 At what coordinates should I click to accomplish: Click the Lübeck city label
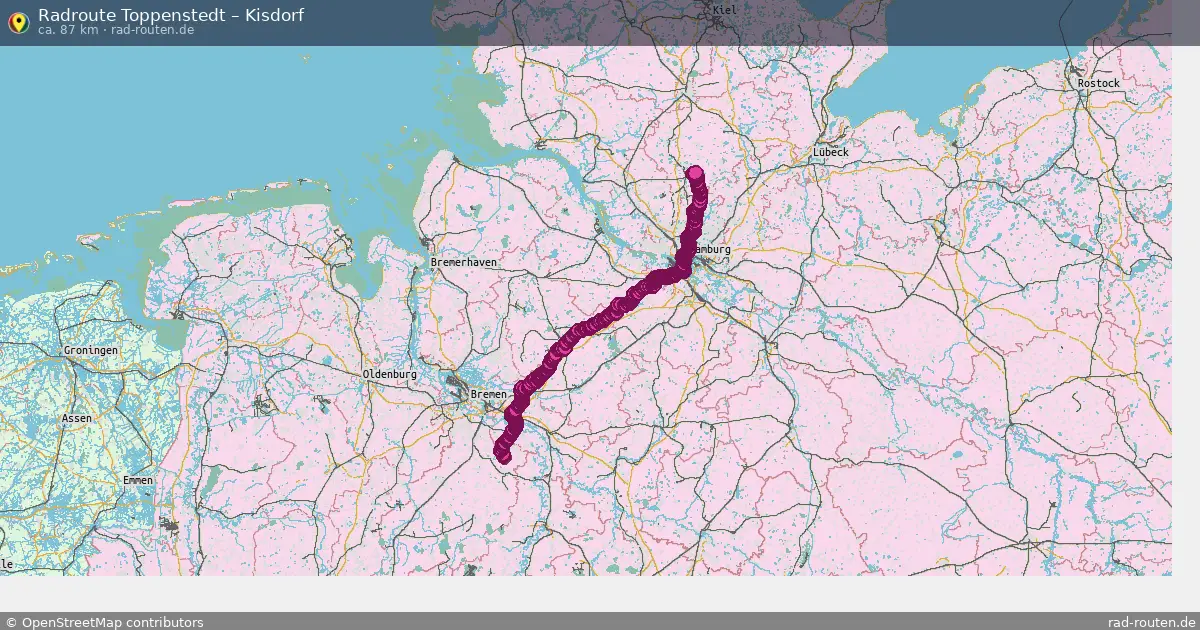[x=831, y=152]
